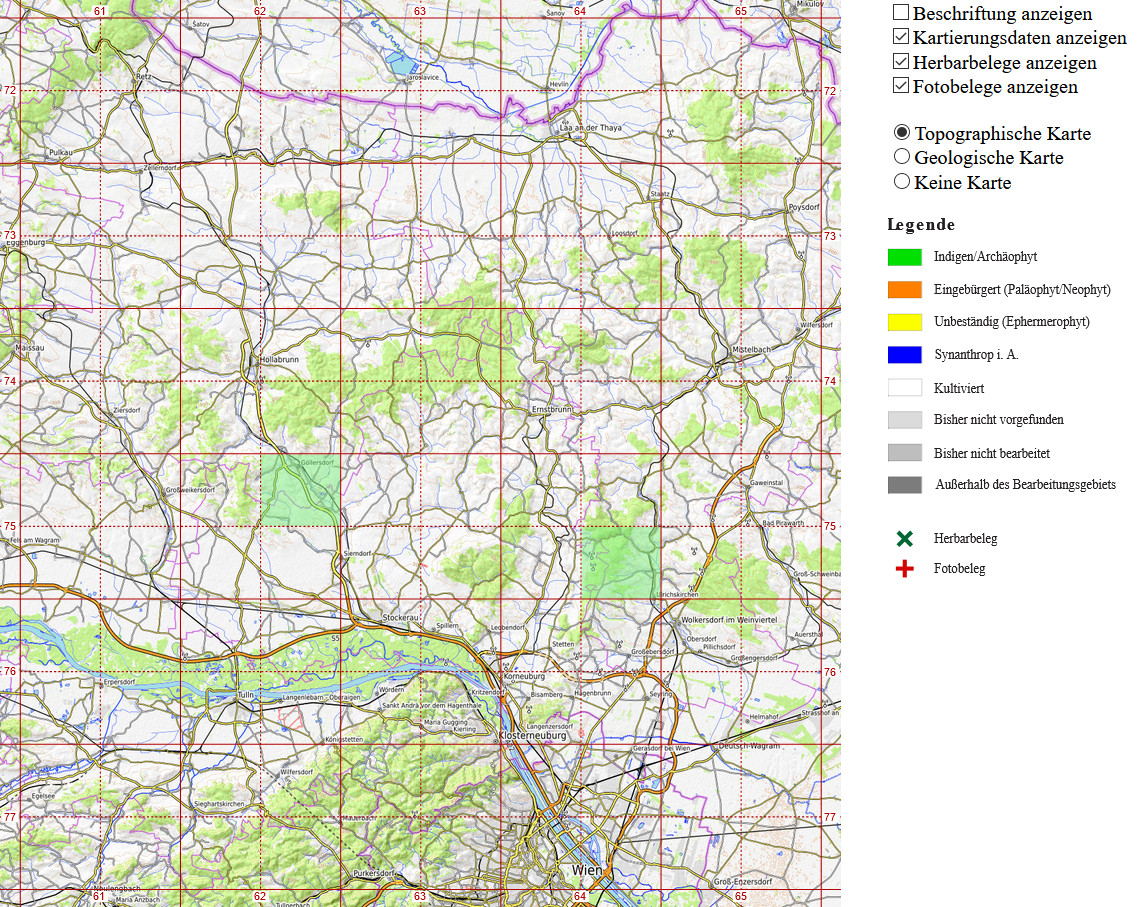This screenshot has width=1140, height=907.
Task: Click dark gray Außerhalb des Bearbeitungsgebiets swatch
Action: pos(904,485)
